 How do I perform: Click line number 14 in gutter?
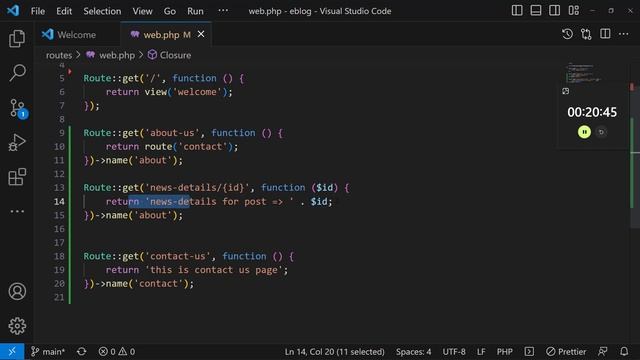59,202
